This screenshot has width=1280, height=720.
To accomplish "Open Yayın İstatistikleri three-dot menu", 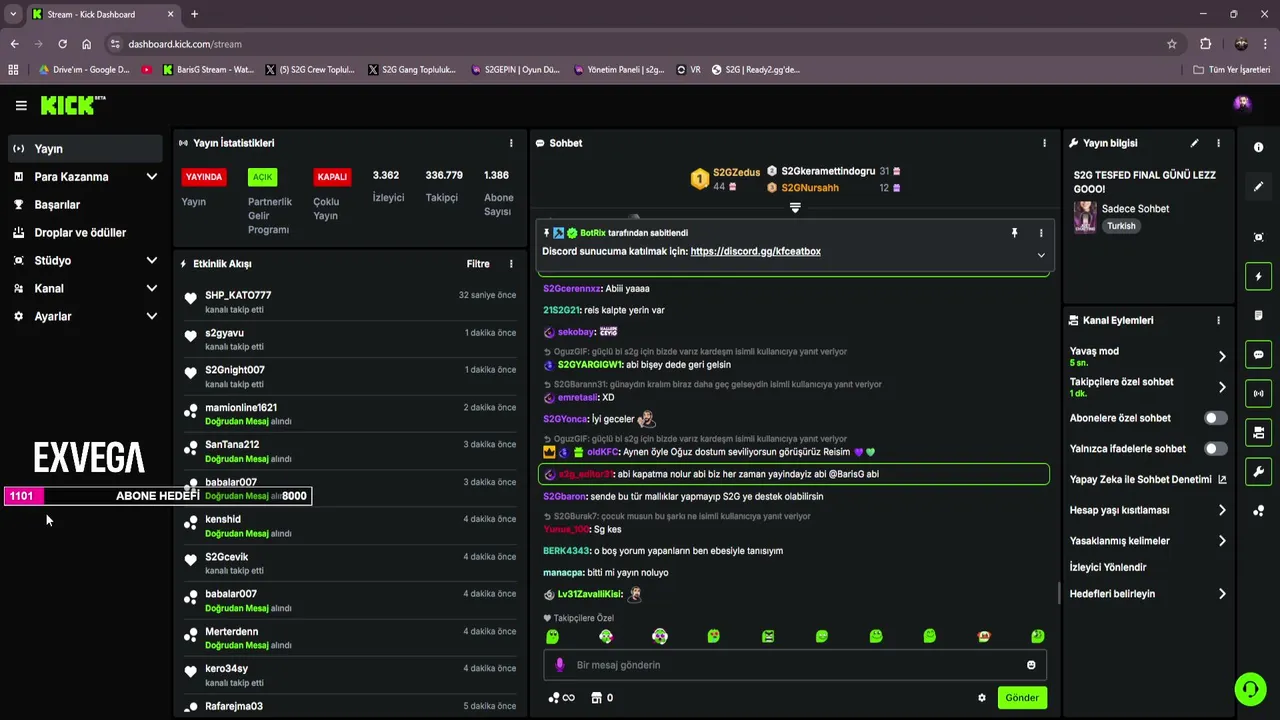I will click(x=511, y=143).
